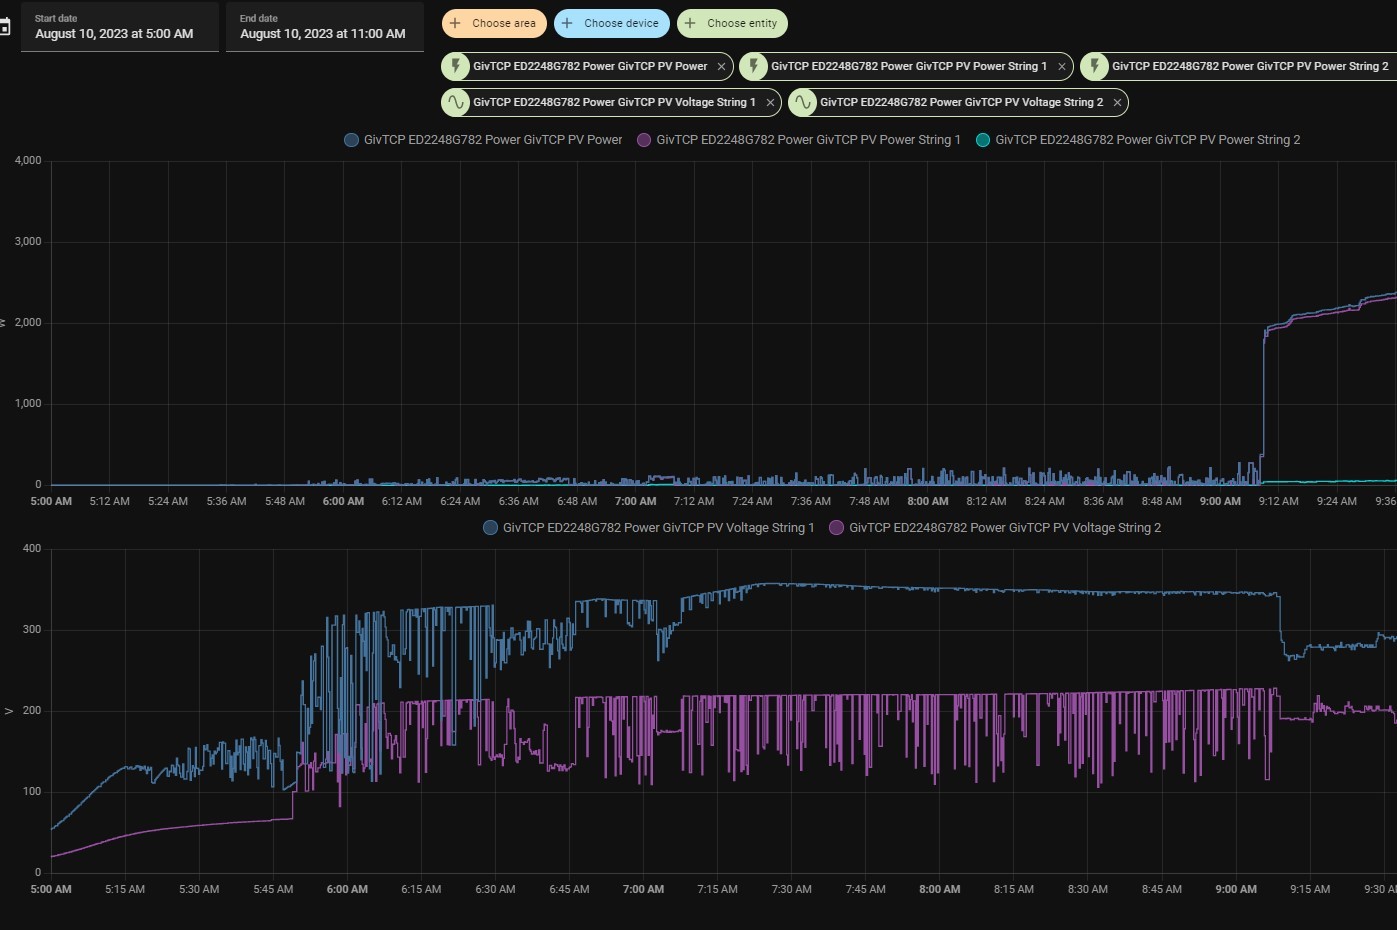Click the 5:15 AM time label
The height and width of the screenshot is (930, 1397).
(x=125, y=890)
